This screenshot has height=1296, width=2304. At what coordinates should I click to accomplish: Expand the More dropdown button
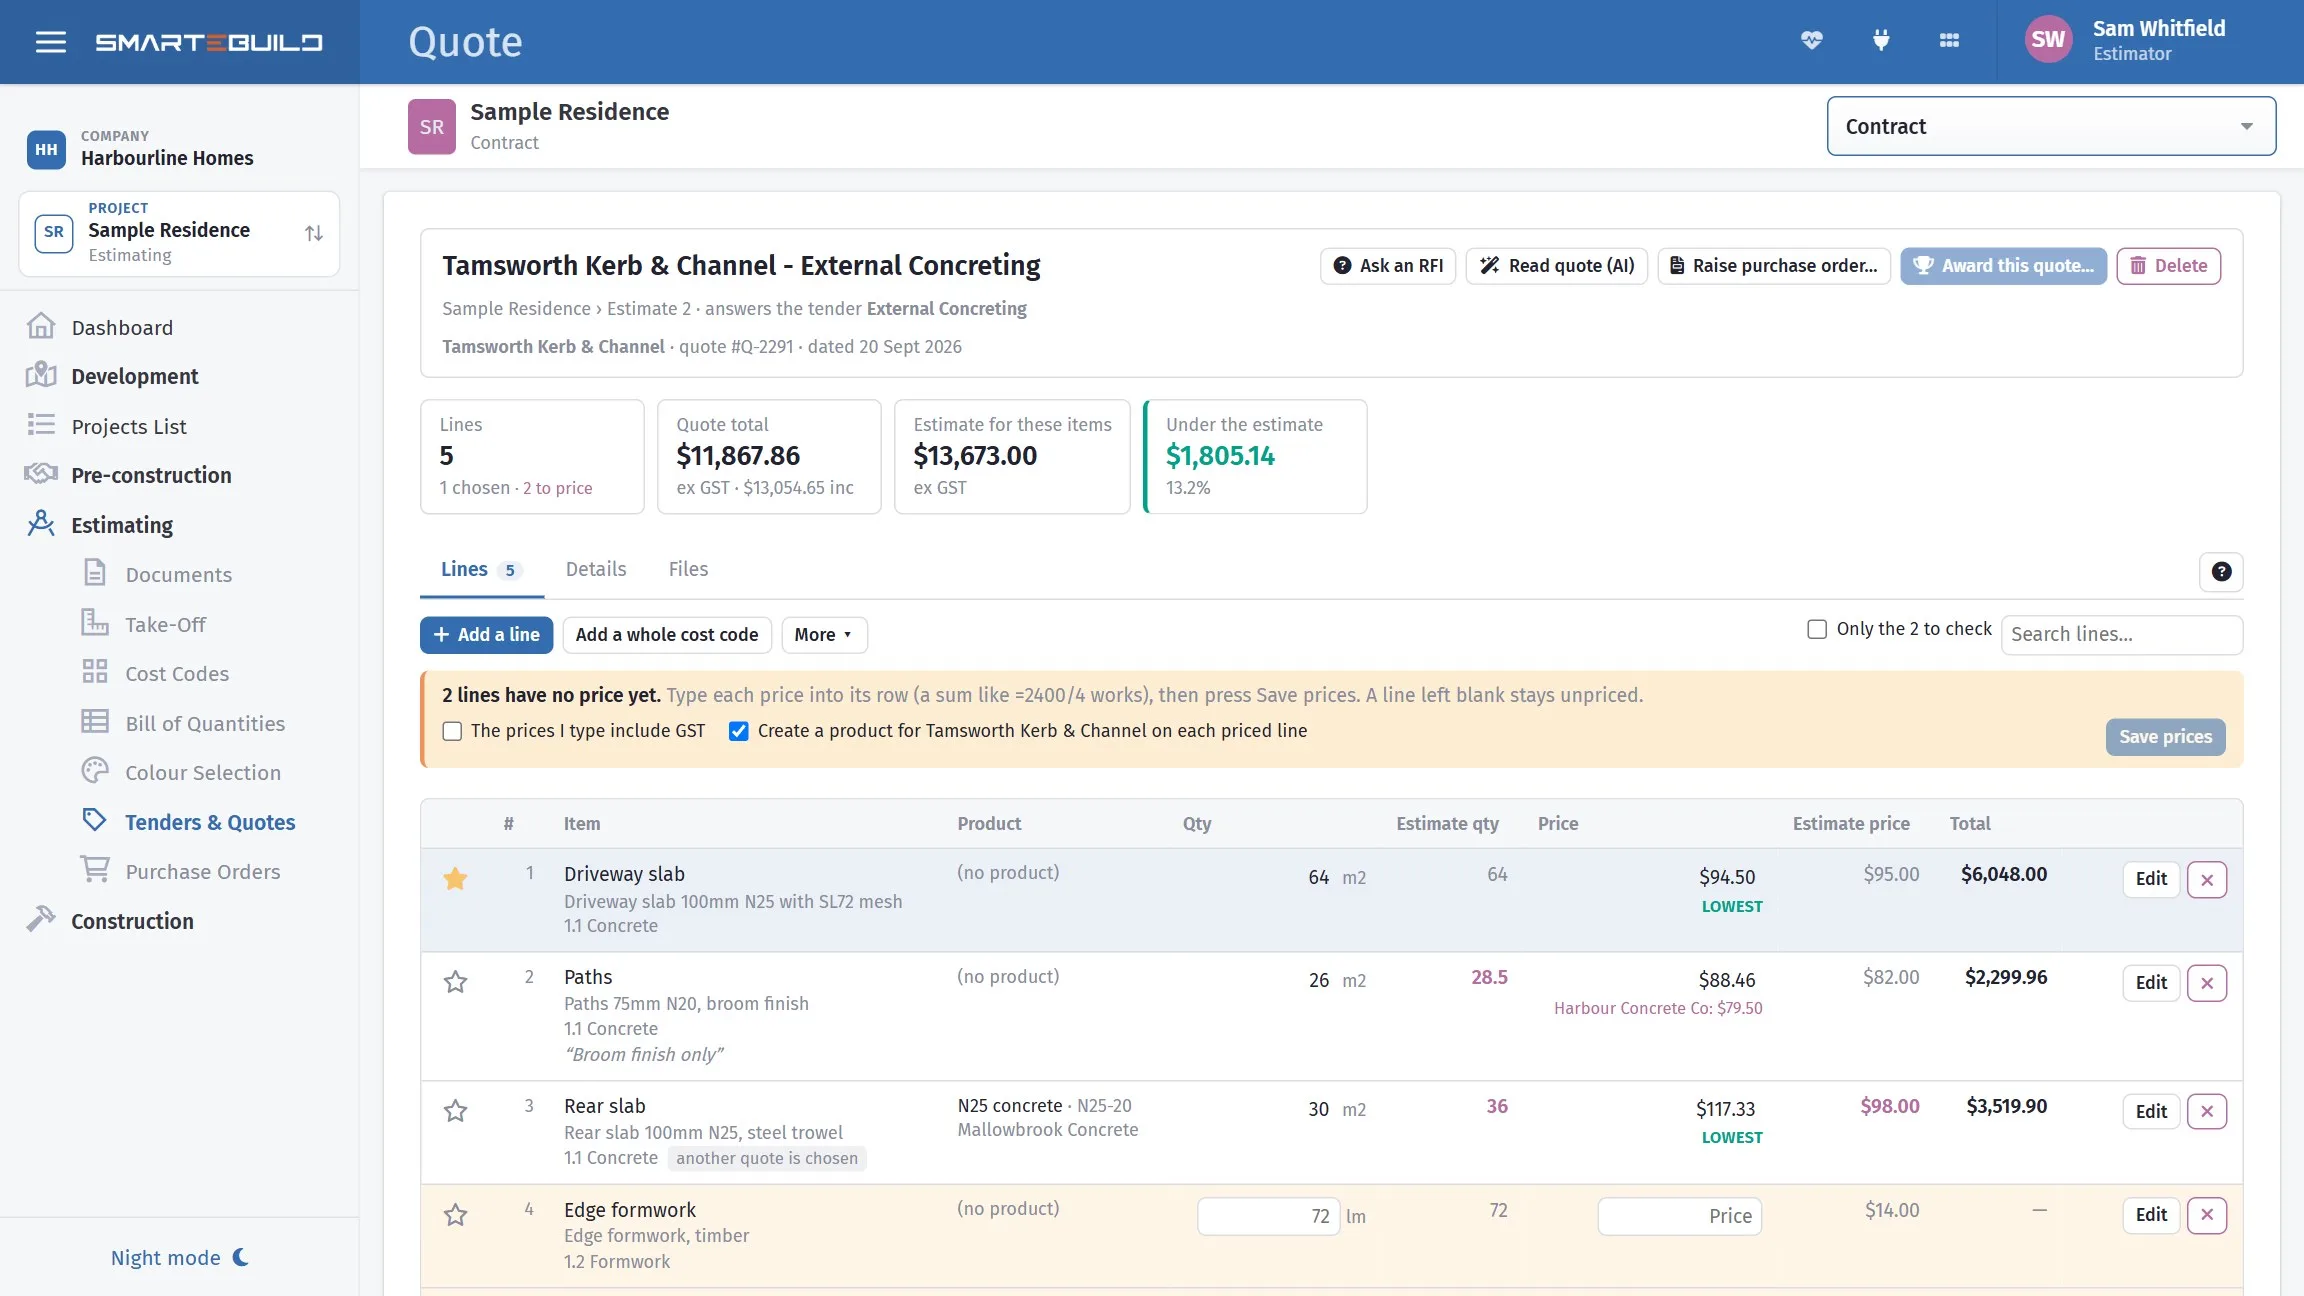[x=824, y=635]
